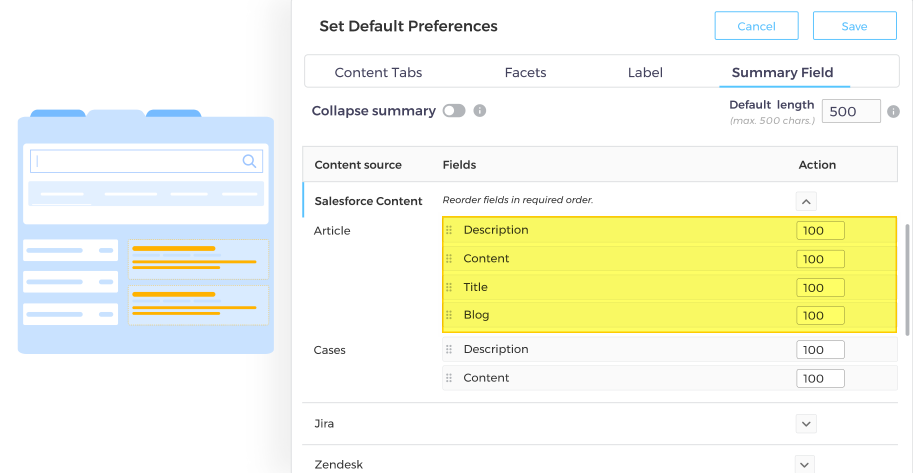The width and height of the screenshot is (913, 473).
Task: Open the Facets tab
Action: [525, 73]
